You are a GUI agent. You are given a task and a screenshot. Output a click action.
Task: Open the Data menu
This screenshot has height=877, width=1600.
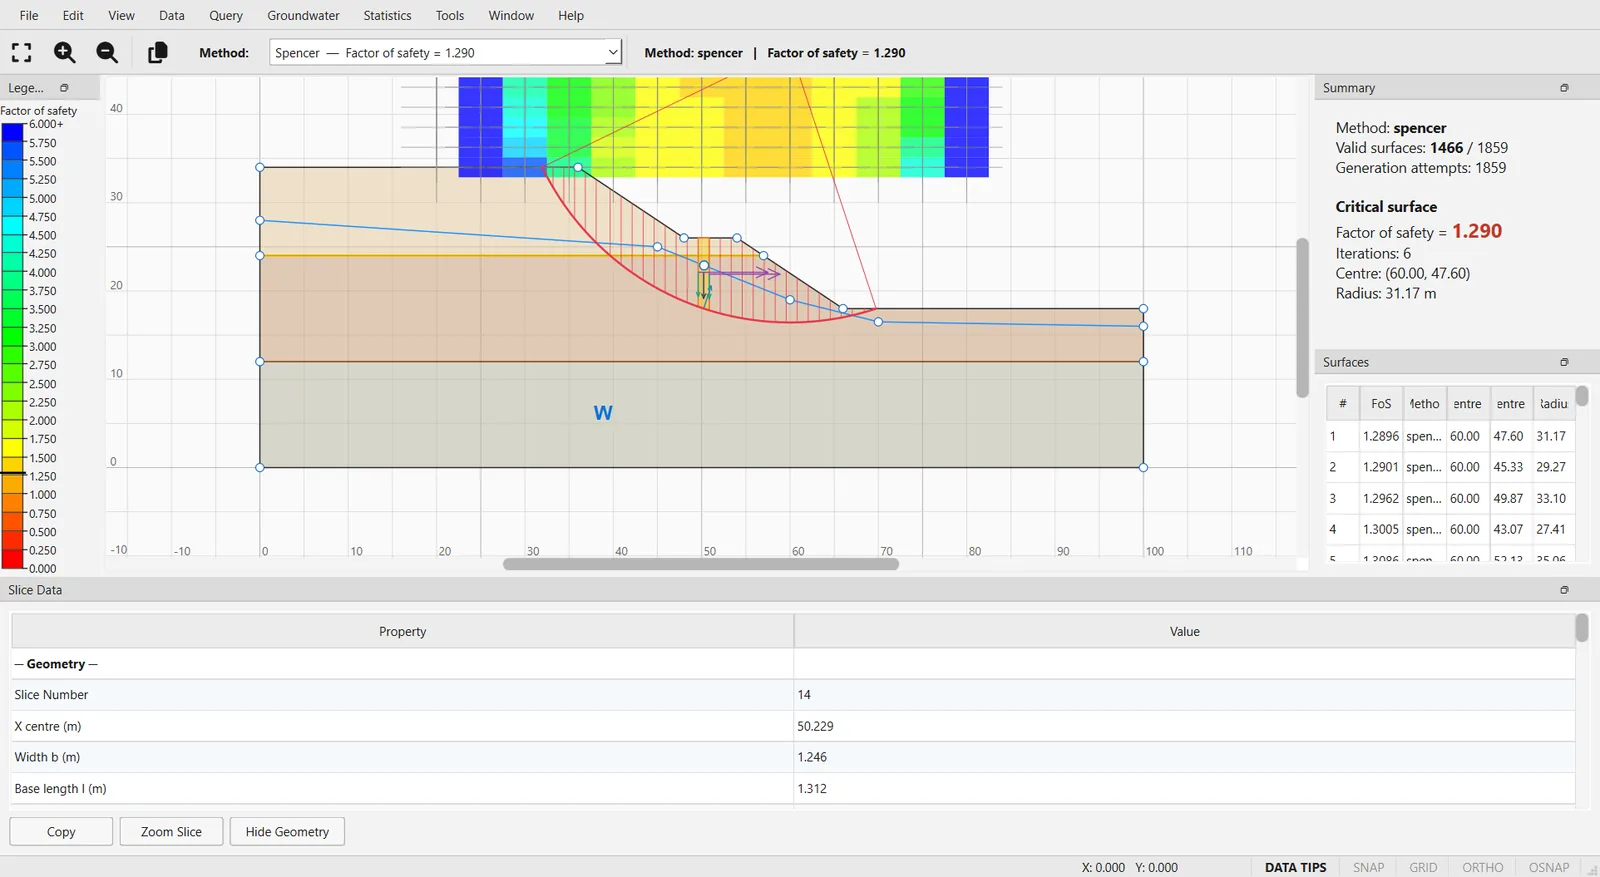172,15
